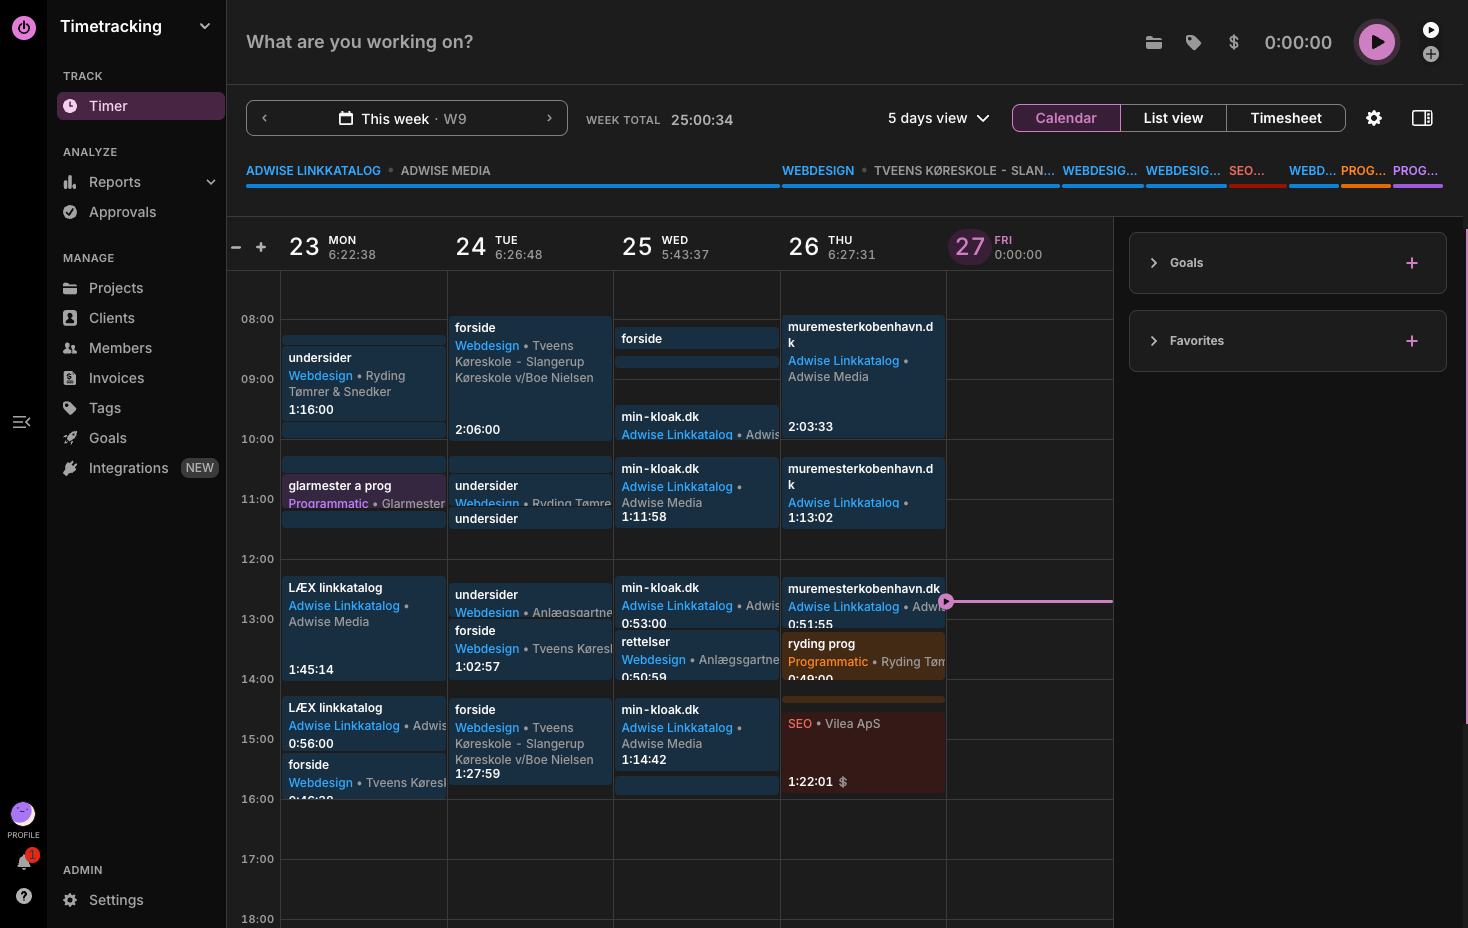Click the manual mode plus icon
1468x928 pixels.
tap(1431, 54)
